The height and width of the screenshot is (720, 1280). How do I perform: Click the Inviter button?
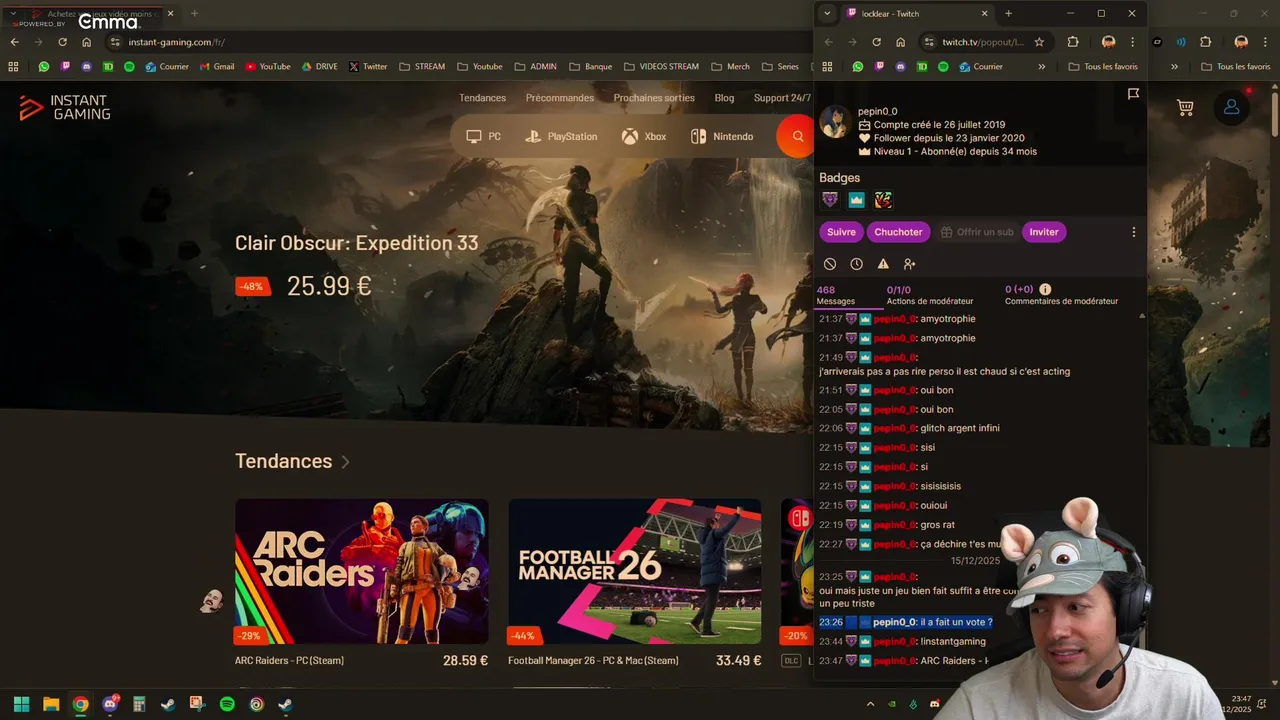1043,232
